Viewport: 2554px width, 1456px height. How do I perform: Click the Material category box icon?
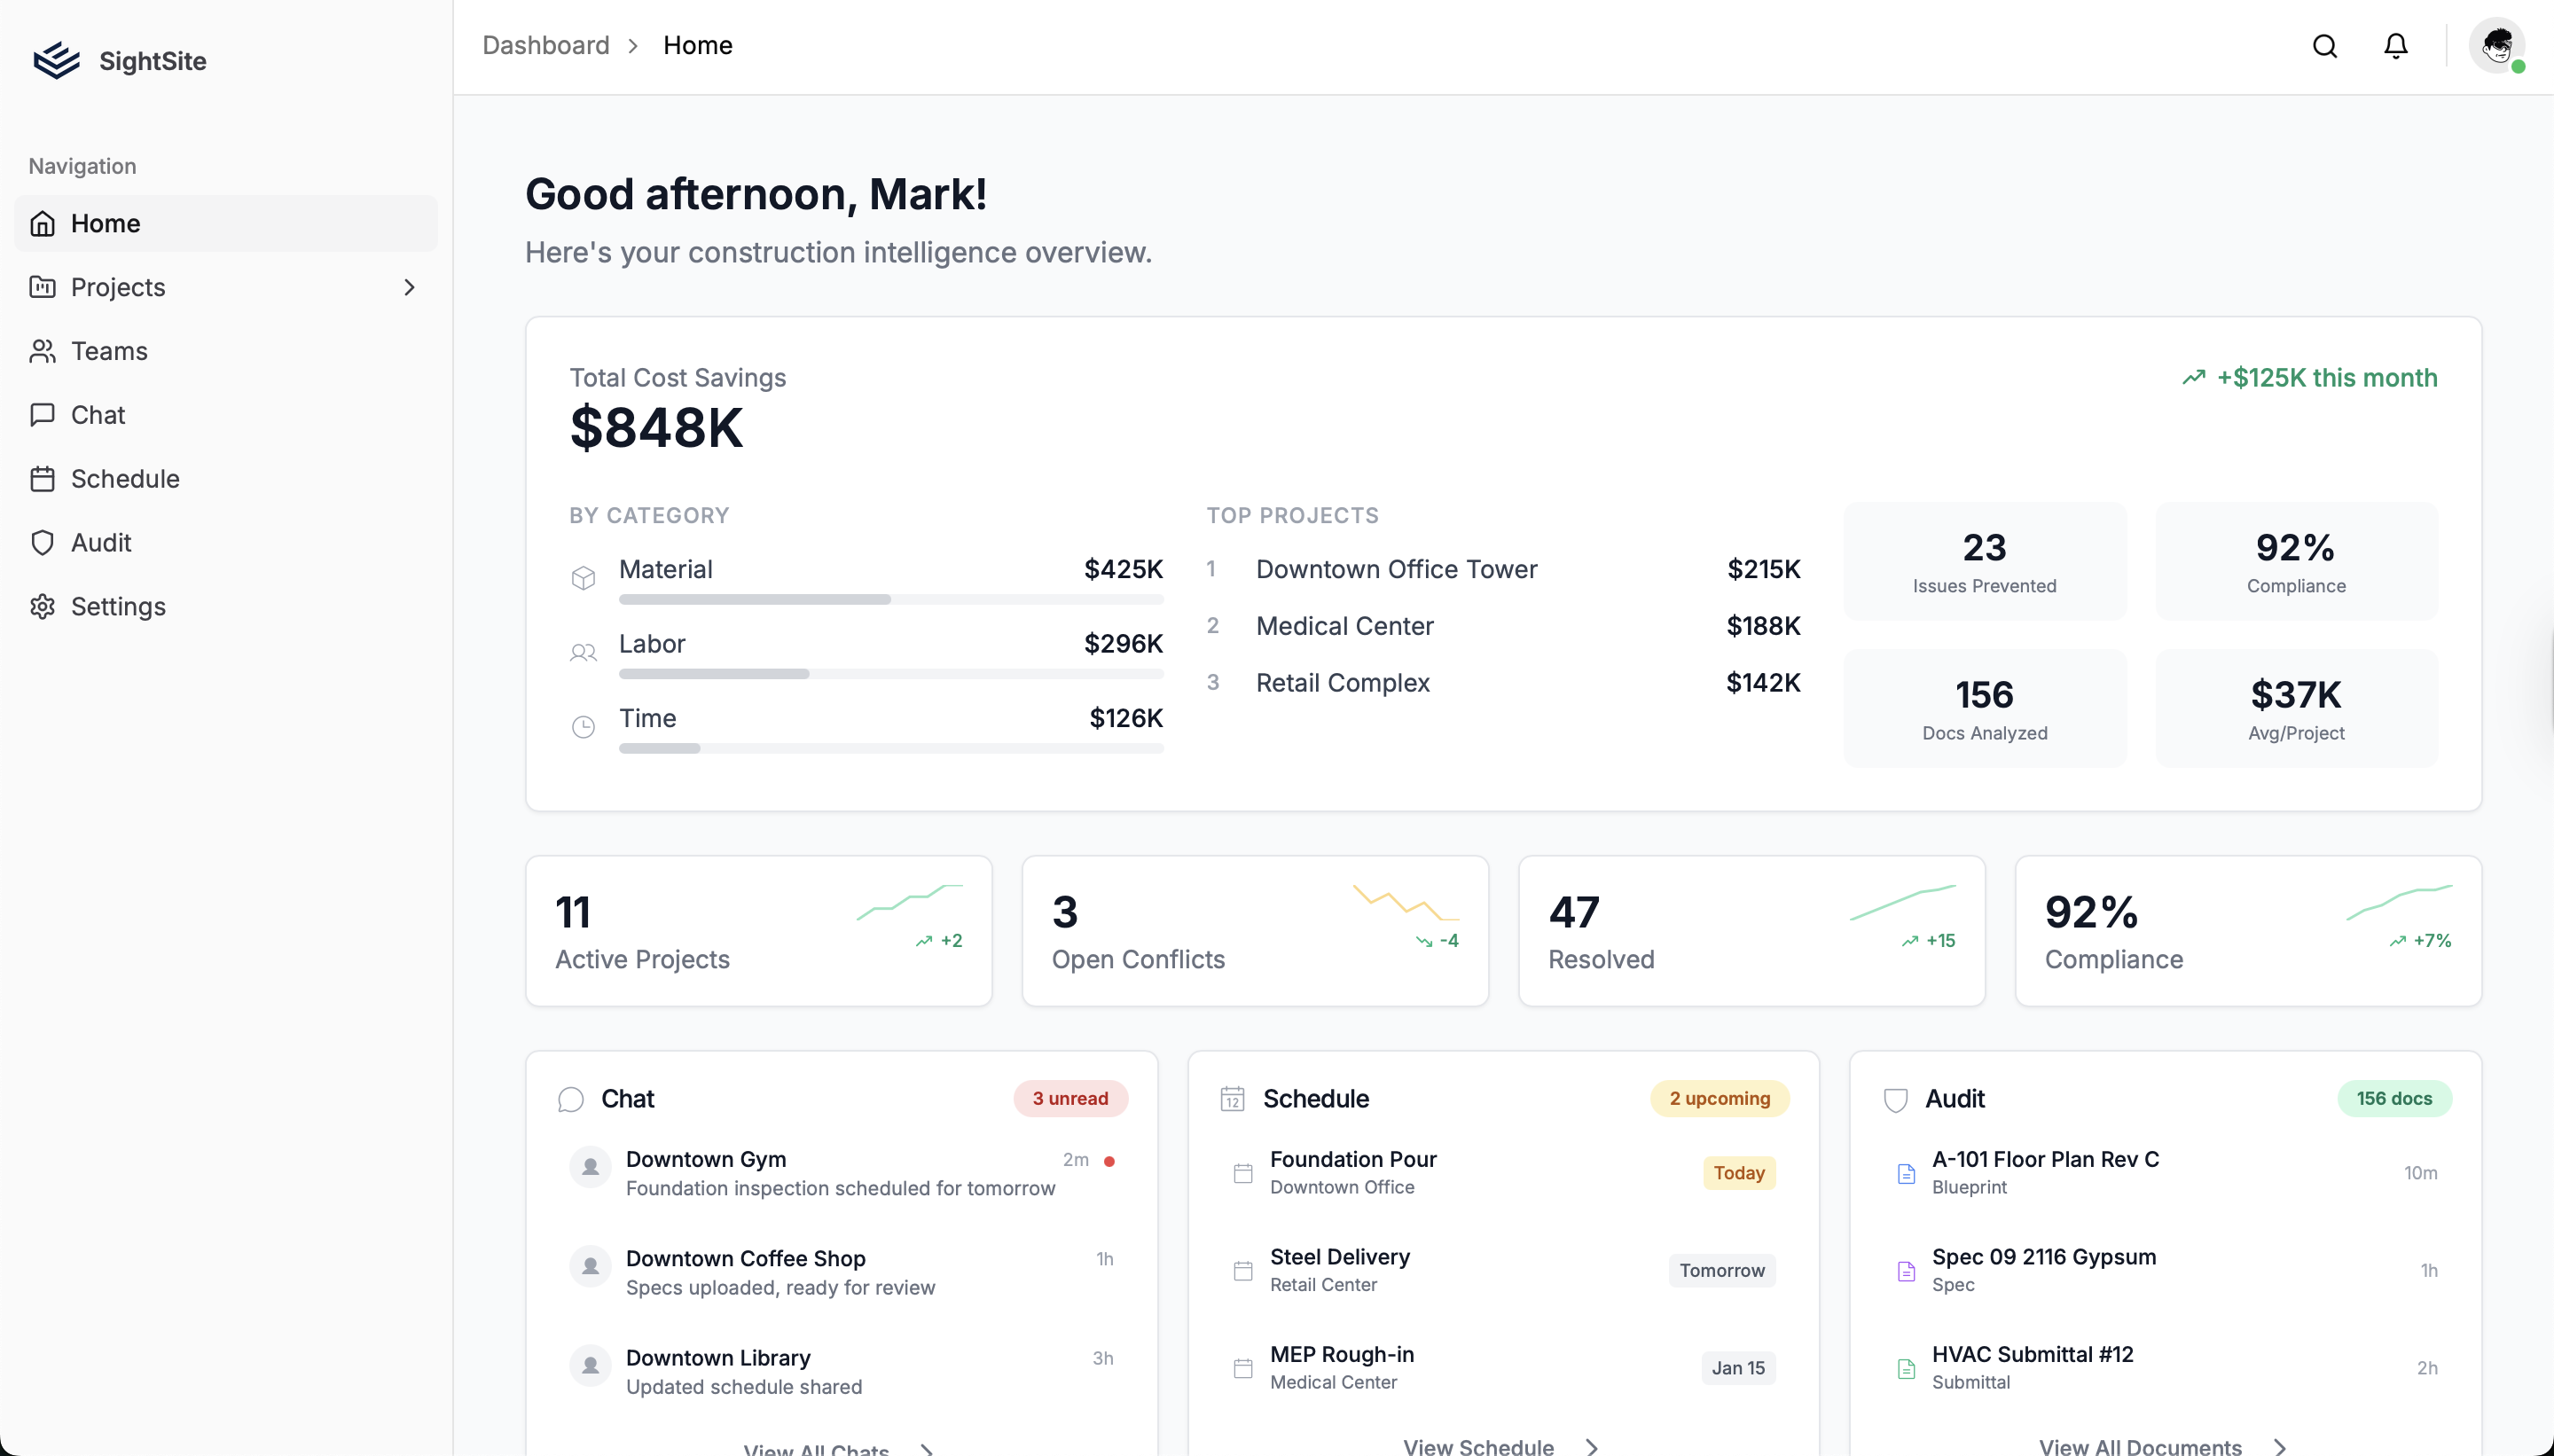coord(584,578)
